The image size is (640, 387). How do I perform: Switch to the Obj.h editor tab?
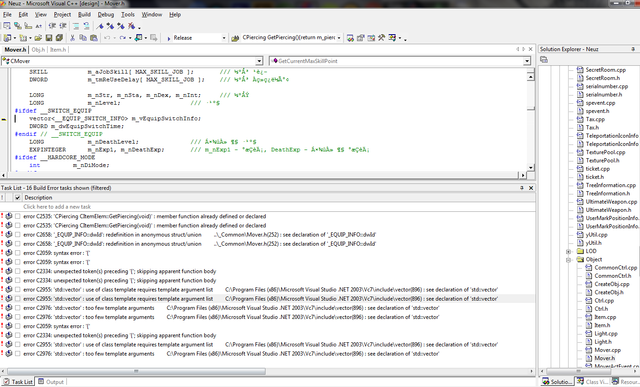(38, 50)
